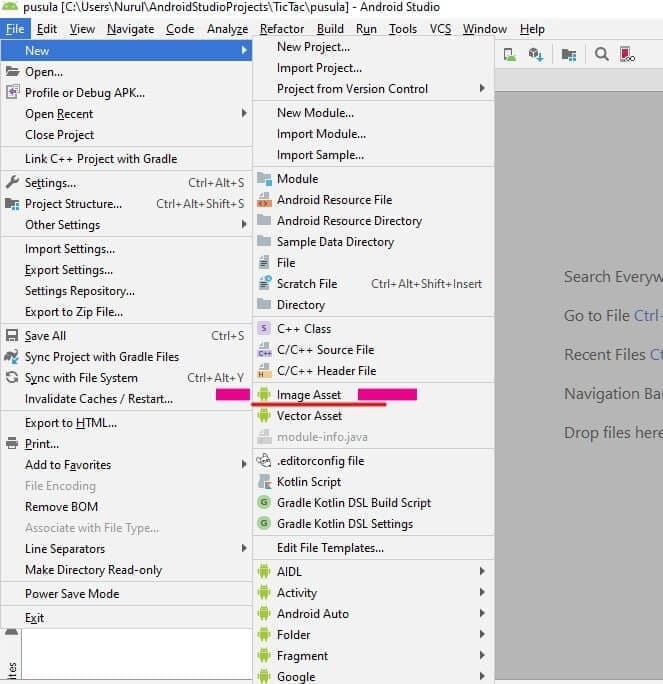Viewport: 663px width, 684px height.
Task: Expand the Activity submenu arrow
Action: [482, 592]
